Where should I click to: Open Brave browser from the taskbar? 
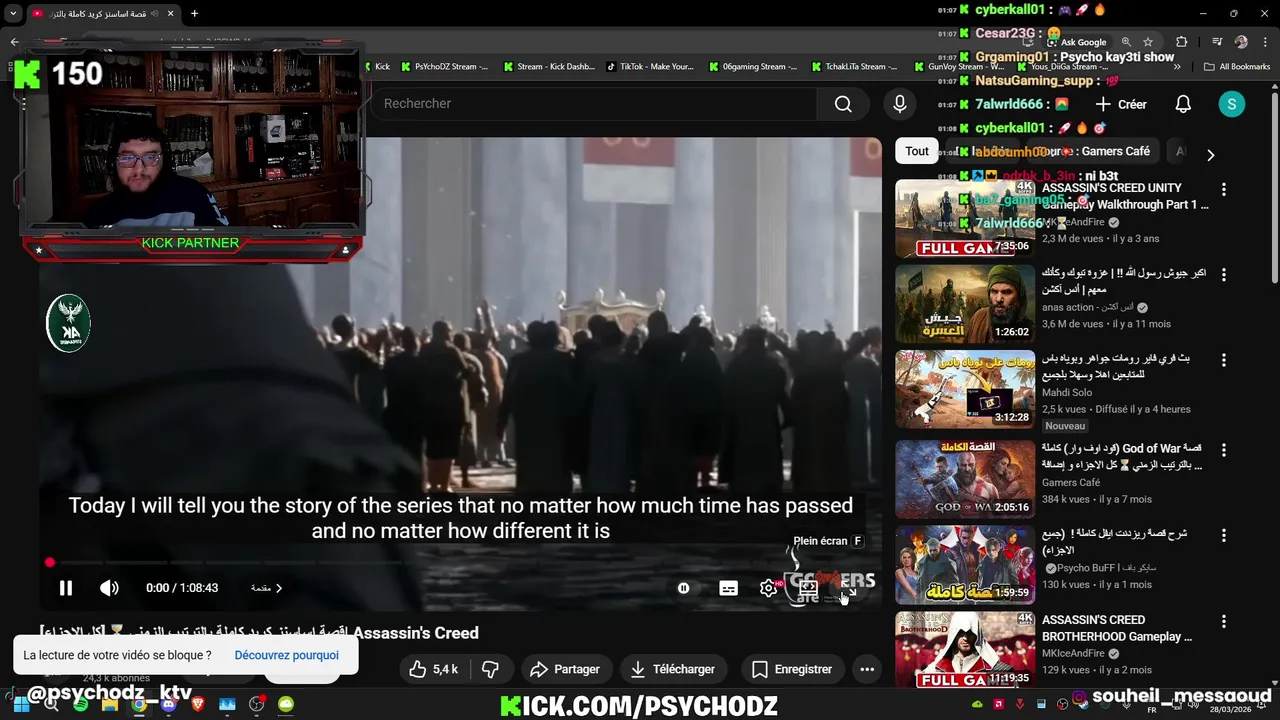[x=197, y=705]
